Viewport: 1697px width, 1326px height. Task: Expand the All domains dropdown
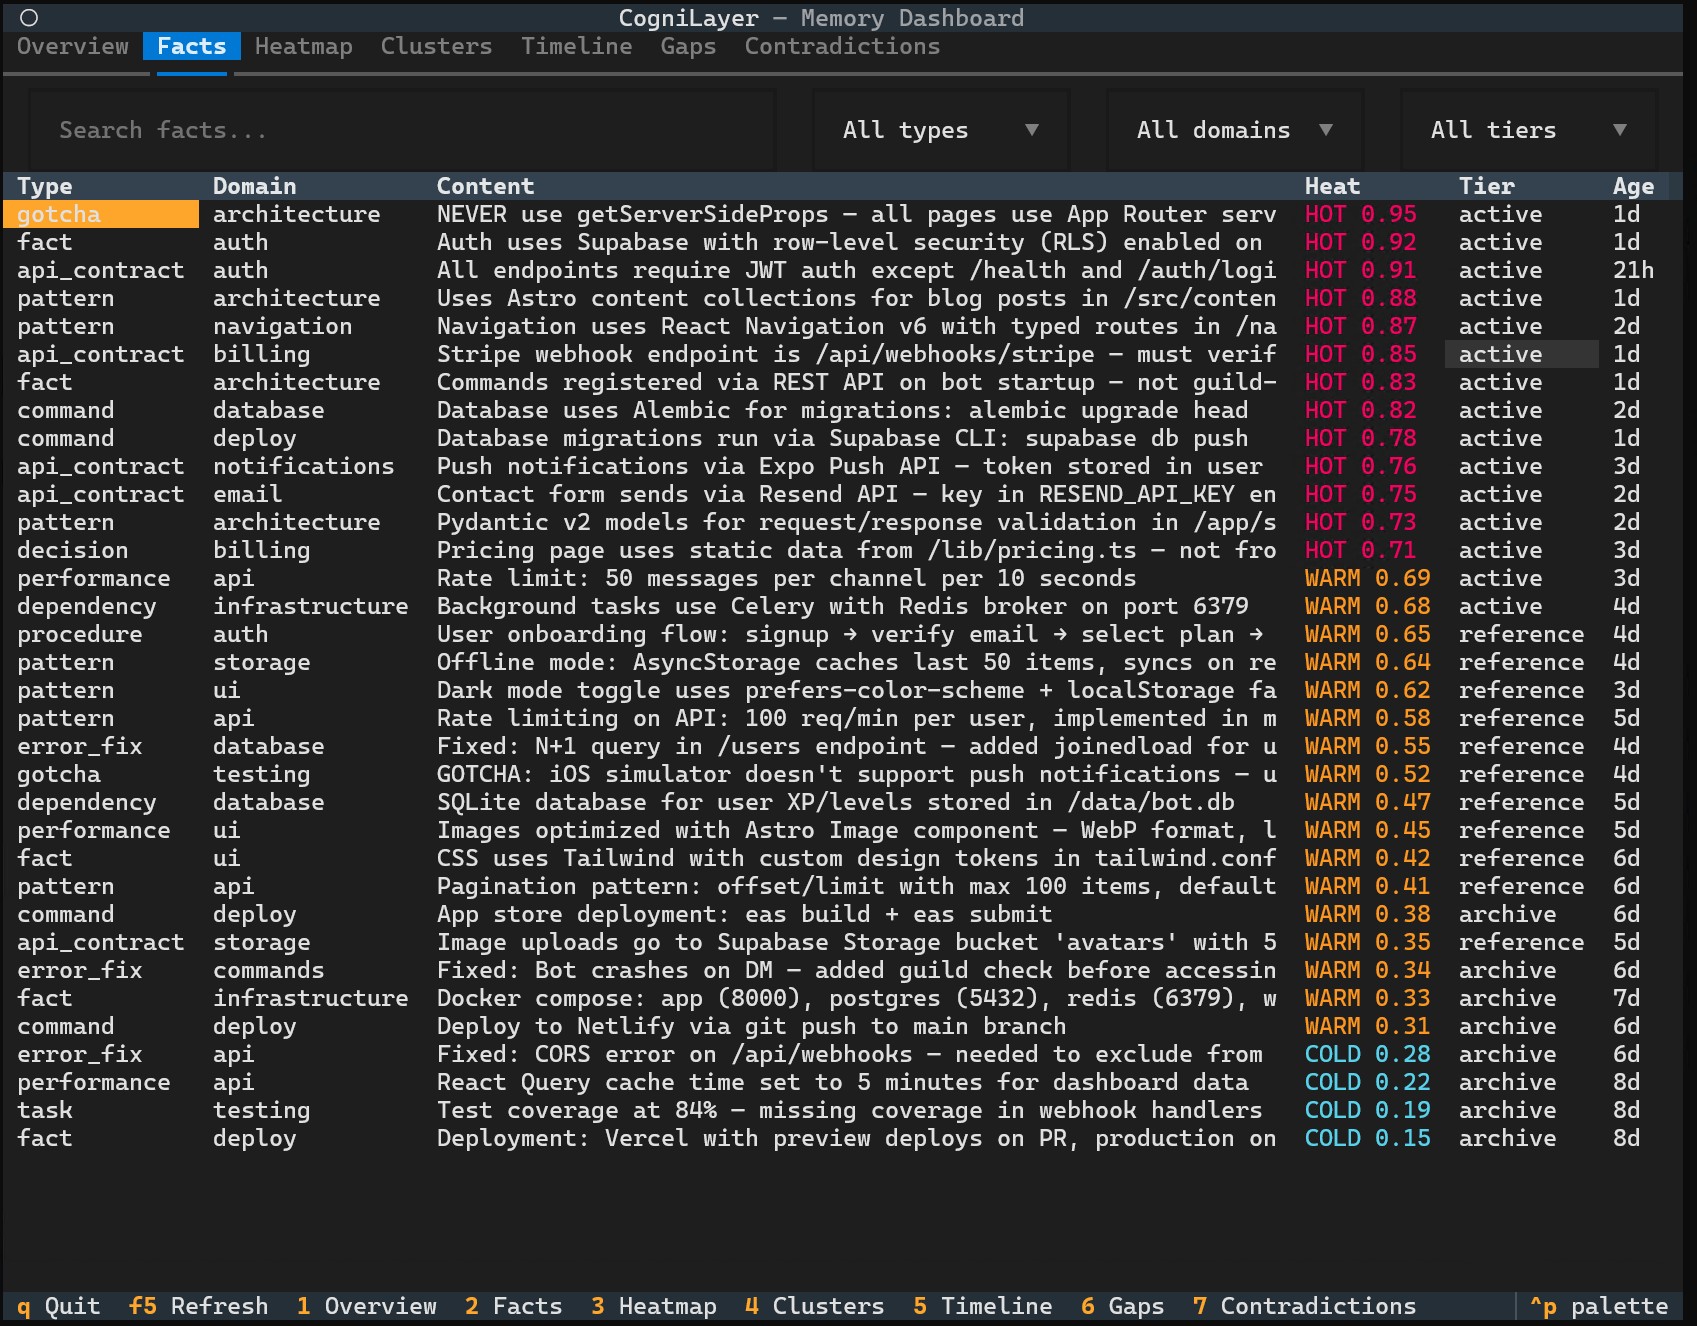click(1234, 130)
